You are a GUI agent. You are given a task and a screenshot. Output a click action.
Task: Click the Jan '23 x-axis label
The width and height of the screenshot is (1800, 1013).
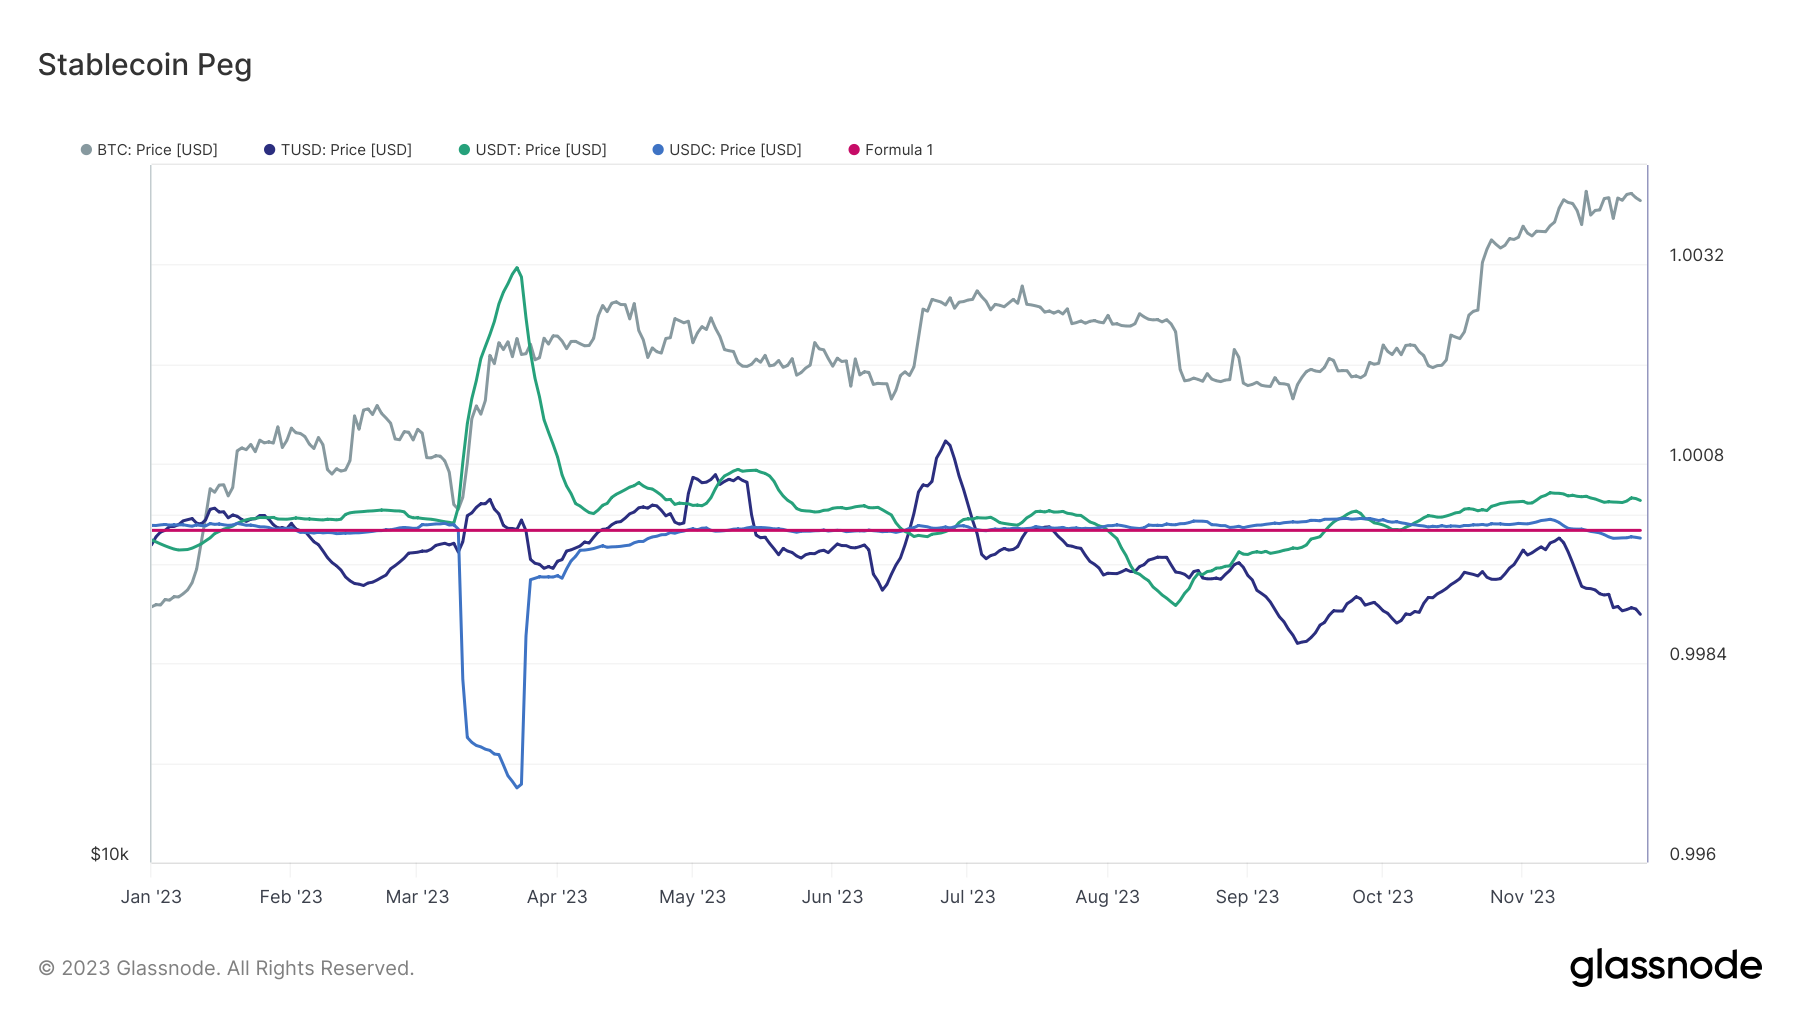(x=151, y=897)
